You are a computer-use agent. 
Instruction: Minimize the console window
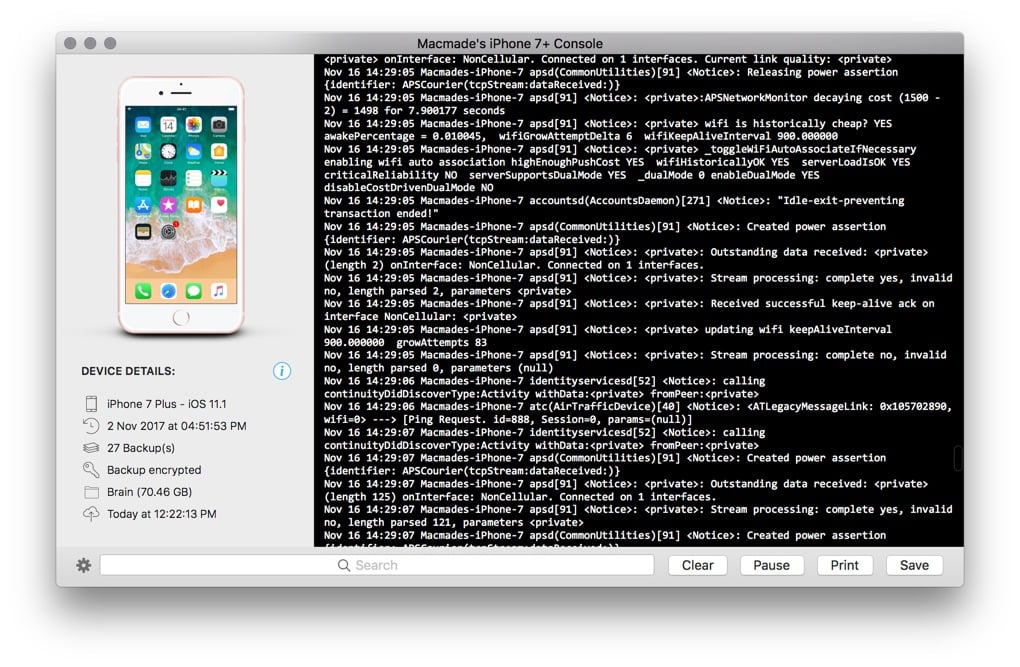(x=90, y=43)
